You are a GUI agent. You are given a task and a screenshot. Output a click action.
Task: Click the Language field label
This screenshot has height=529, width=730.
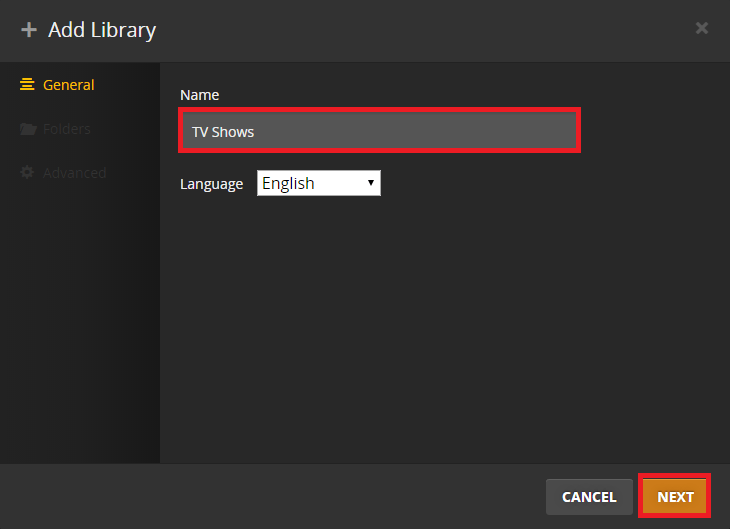coord(211,184)
